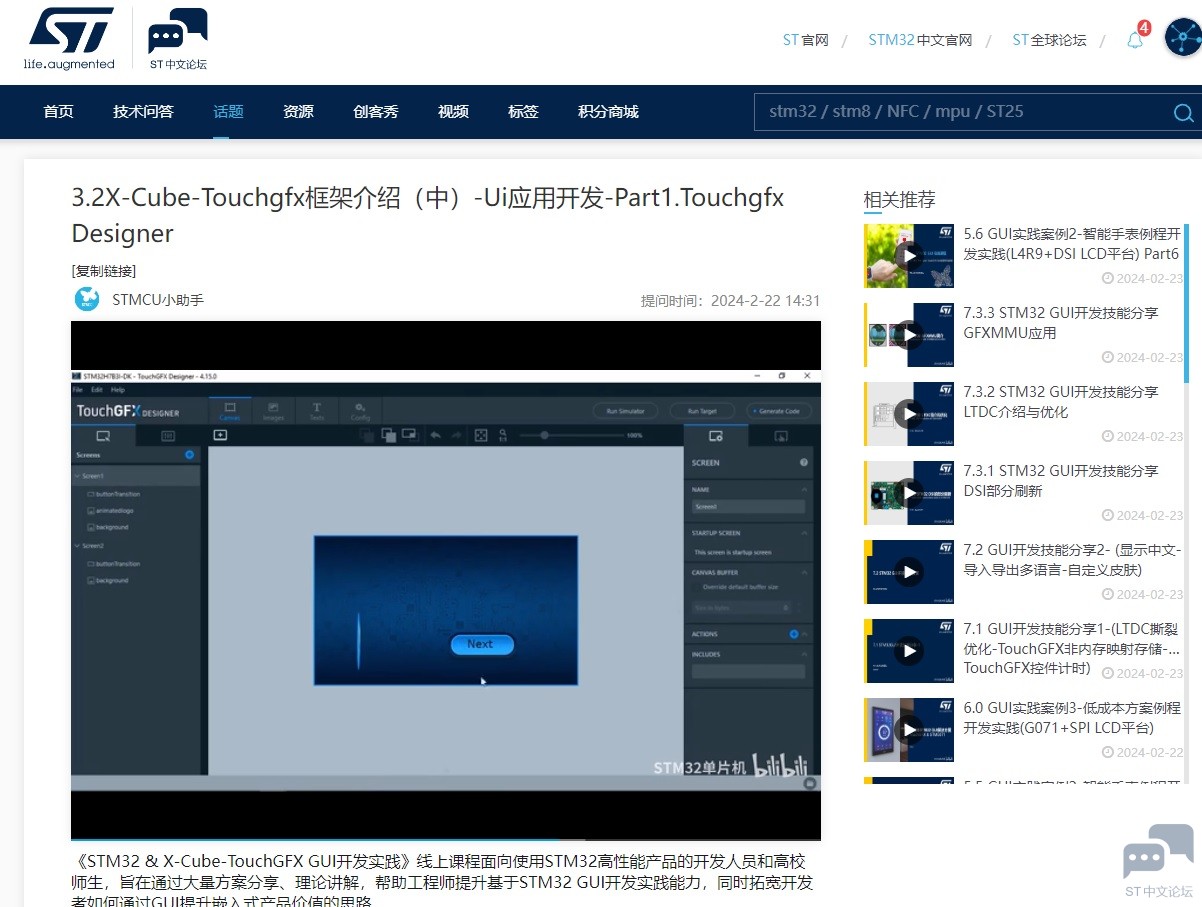The width and height of the screenshot is (1202, 907).
Task: Select Config tab in TouchGFX video
Action: [360, 410]
